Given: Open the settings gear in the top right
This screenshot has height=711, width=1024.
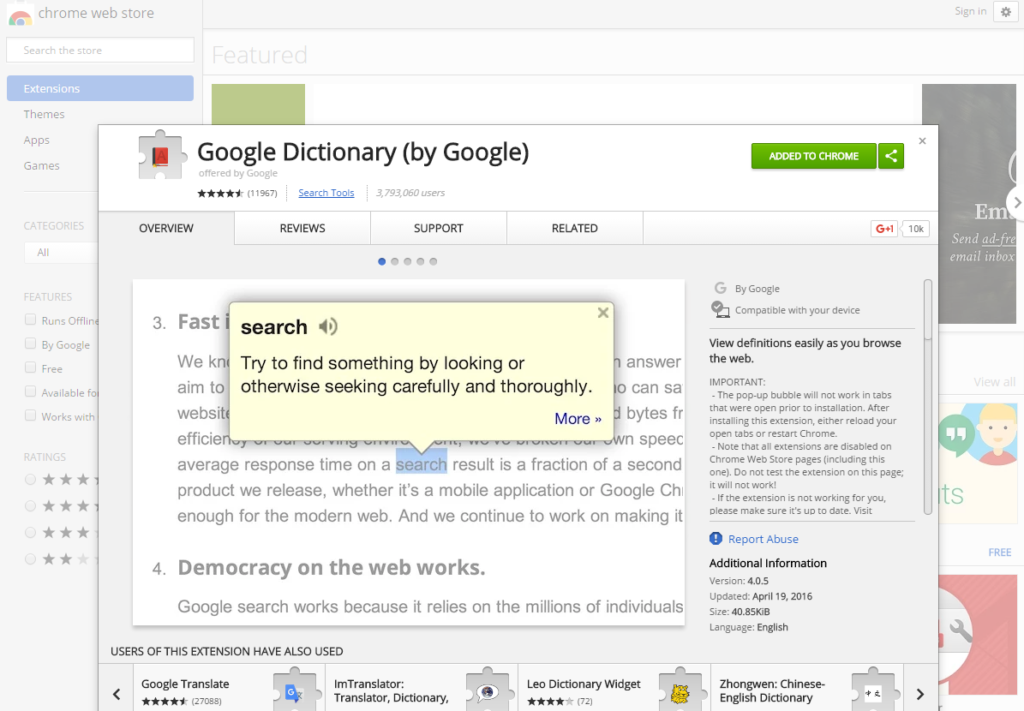Looking at the screenshot, I should [x=1006, y=11].
